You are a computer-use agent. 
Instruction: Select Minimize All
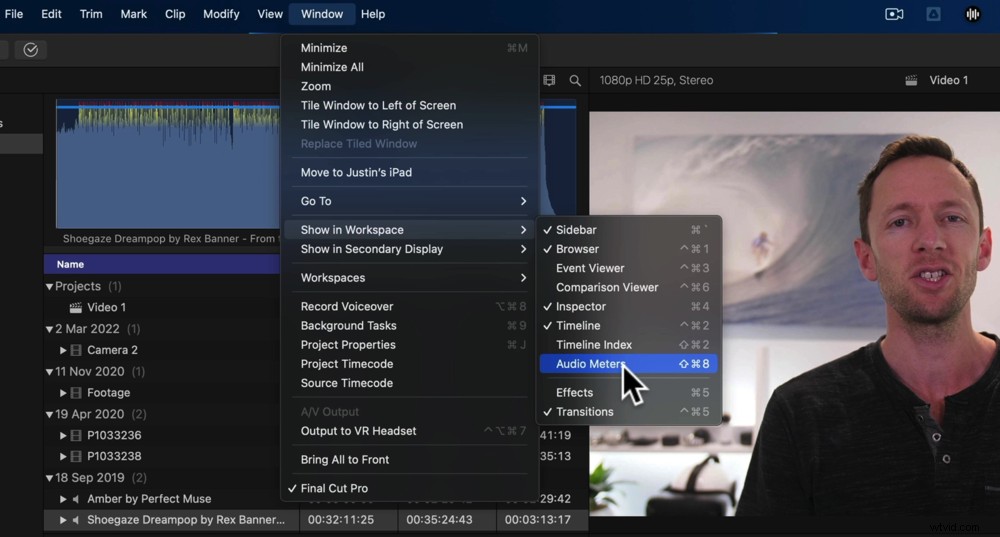(409, 67)
